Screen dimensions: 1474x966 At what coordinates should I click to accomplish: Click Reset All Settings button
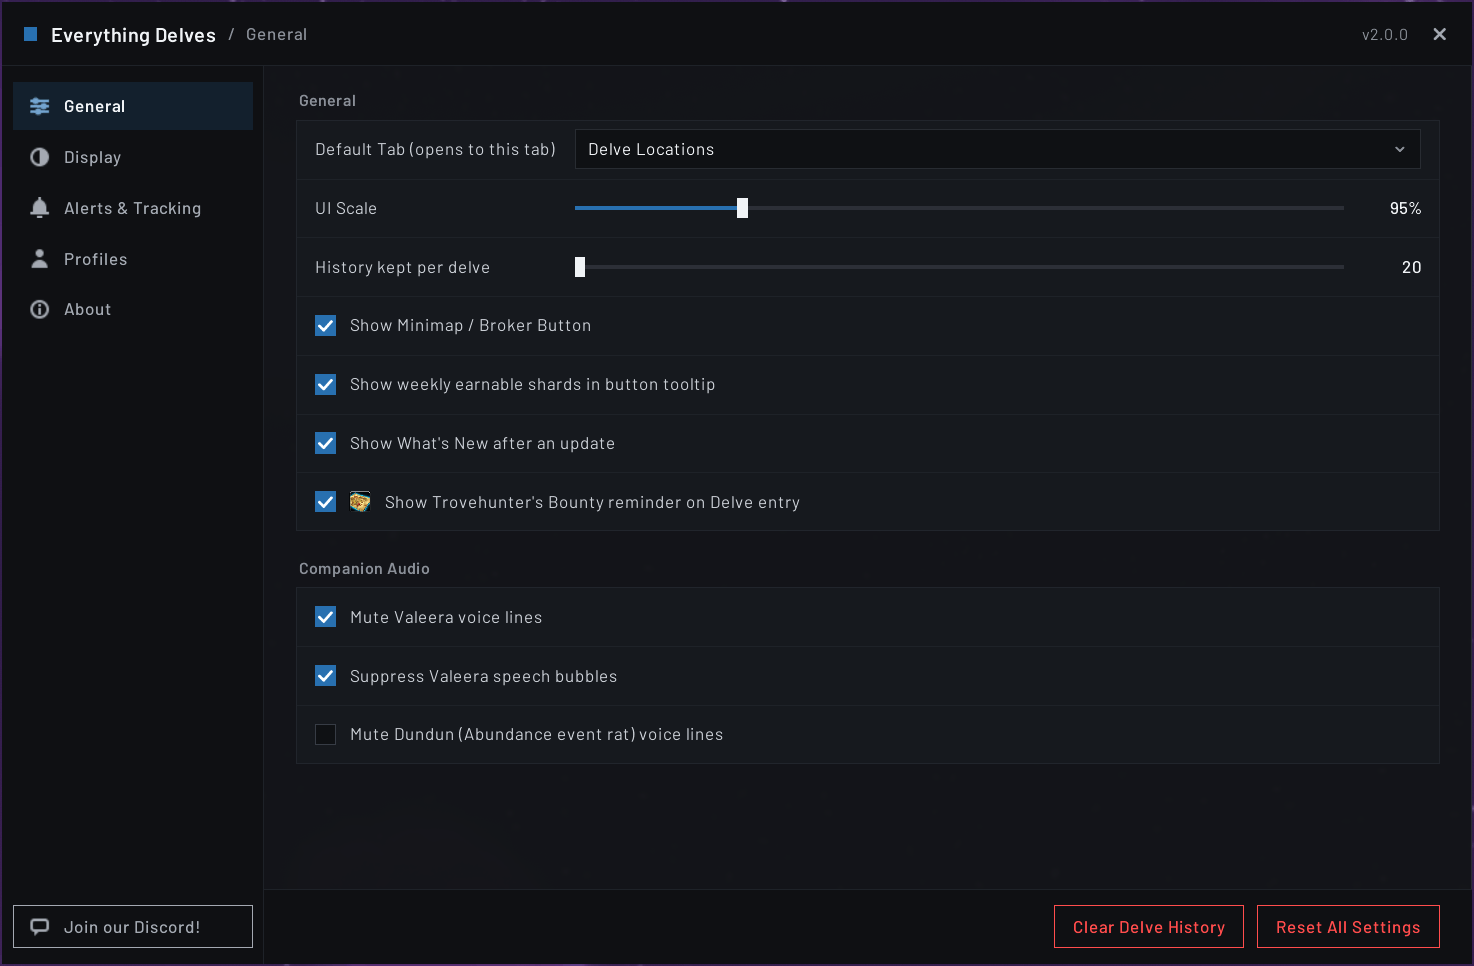1348,927
